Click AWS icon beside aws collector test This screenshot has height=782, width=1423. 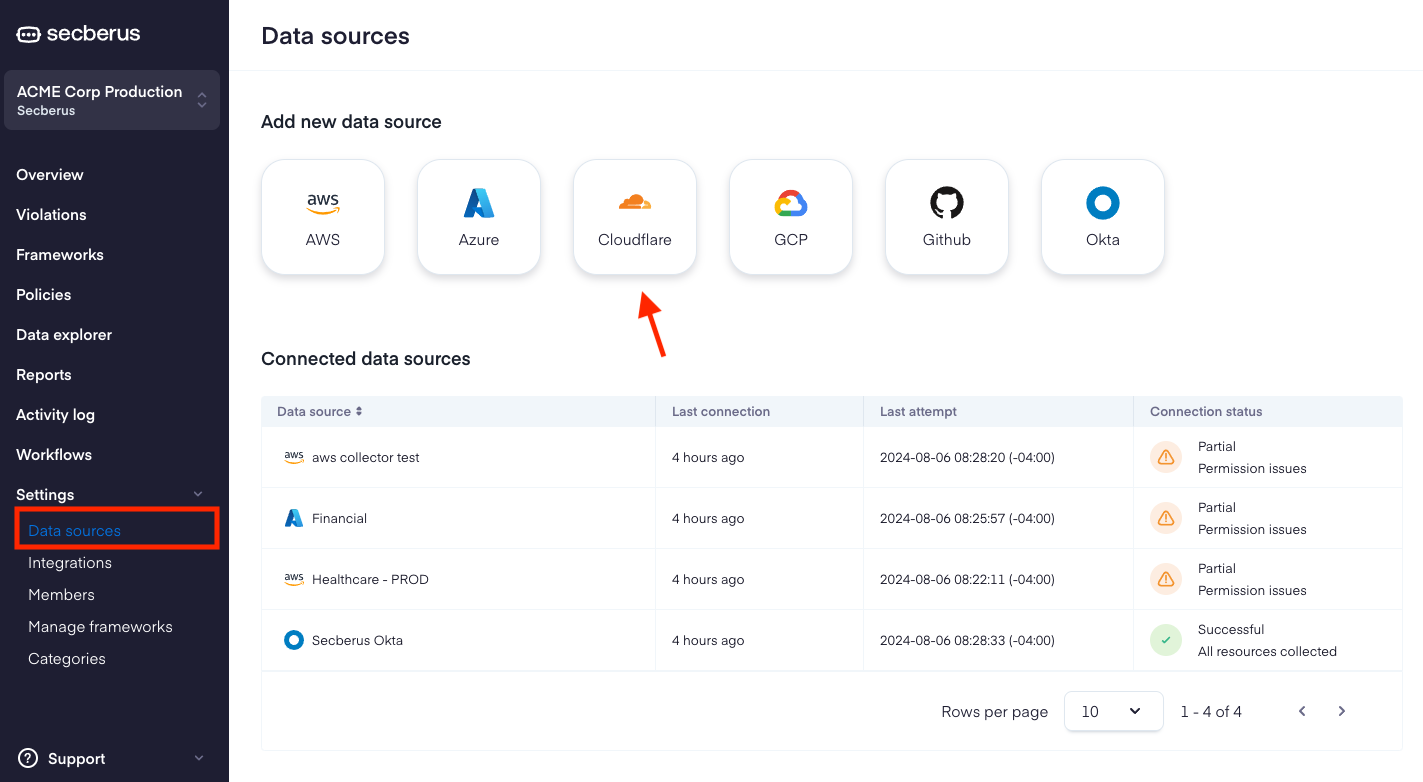[x=294, y=457]
